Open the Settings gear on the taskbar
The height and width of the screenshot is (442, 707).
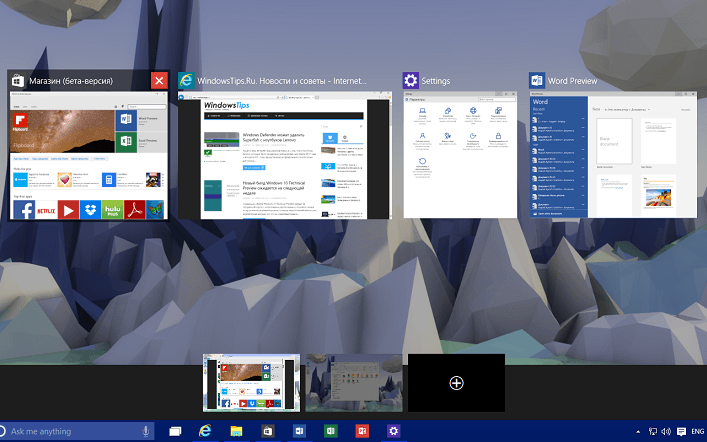[393, 431]
